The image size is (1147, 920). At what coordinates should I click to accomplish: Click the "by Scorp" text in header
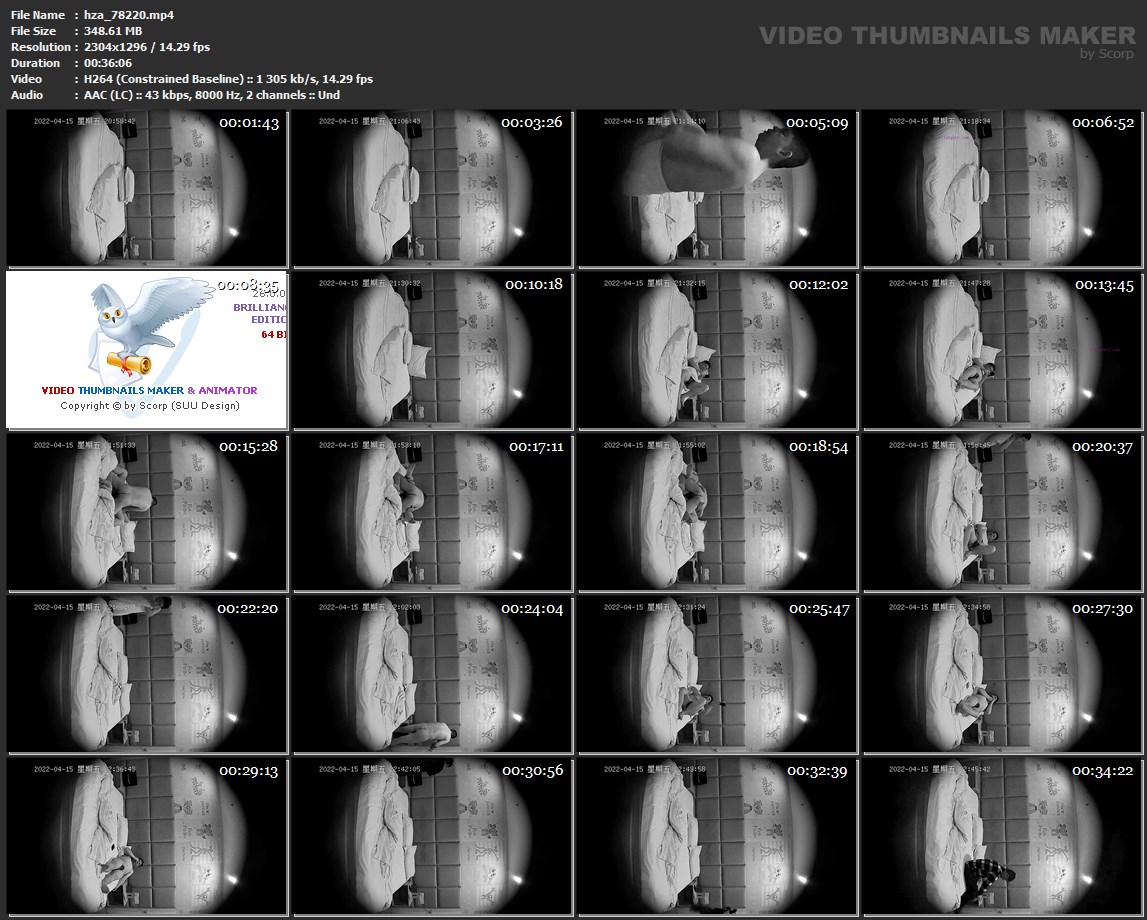[1107, 54]
